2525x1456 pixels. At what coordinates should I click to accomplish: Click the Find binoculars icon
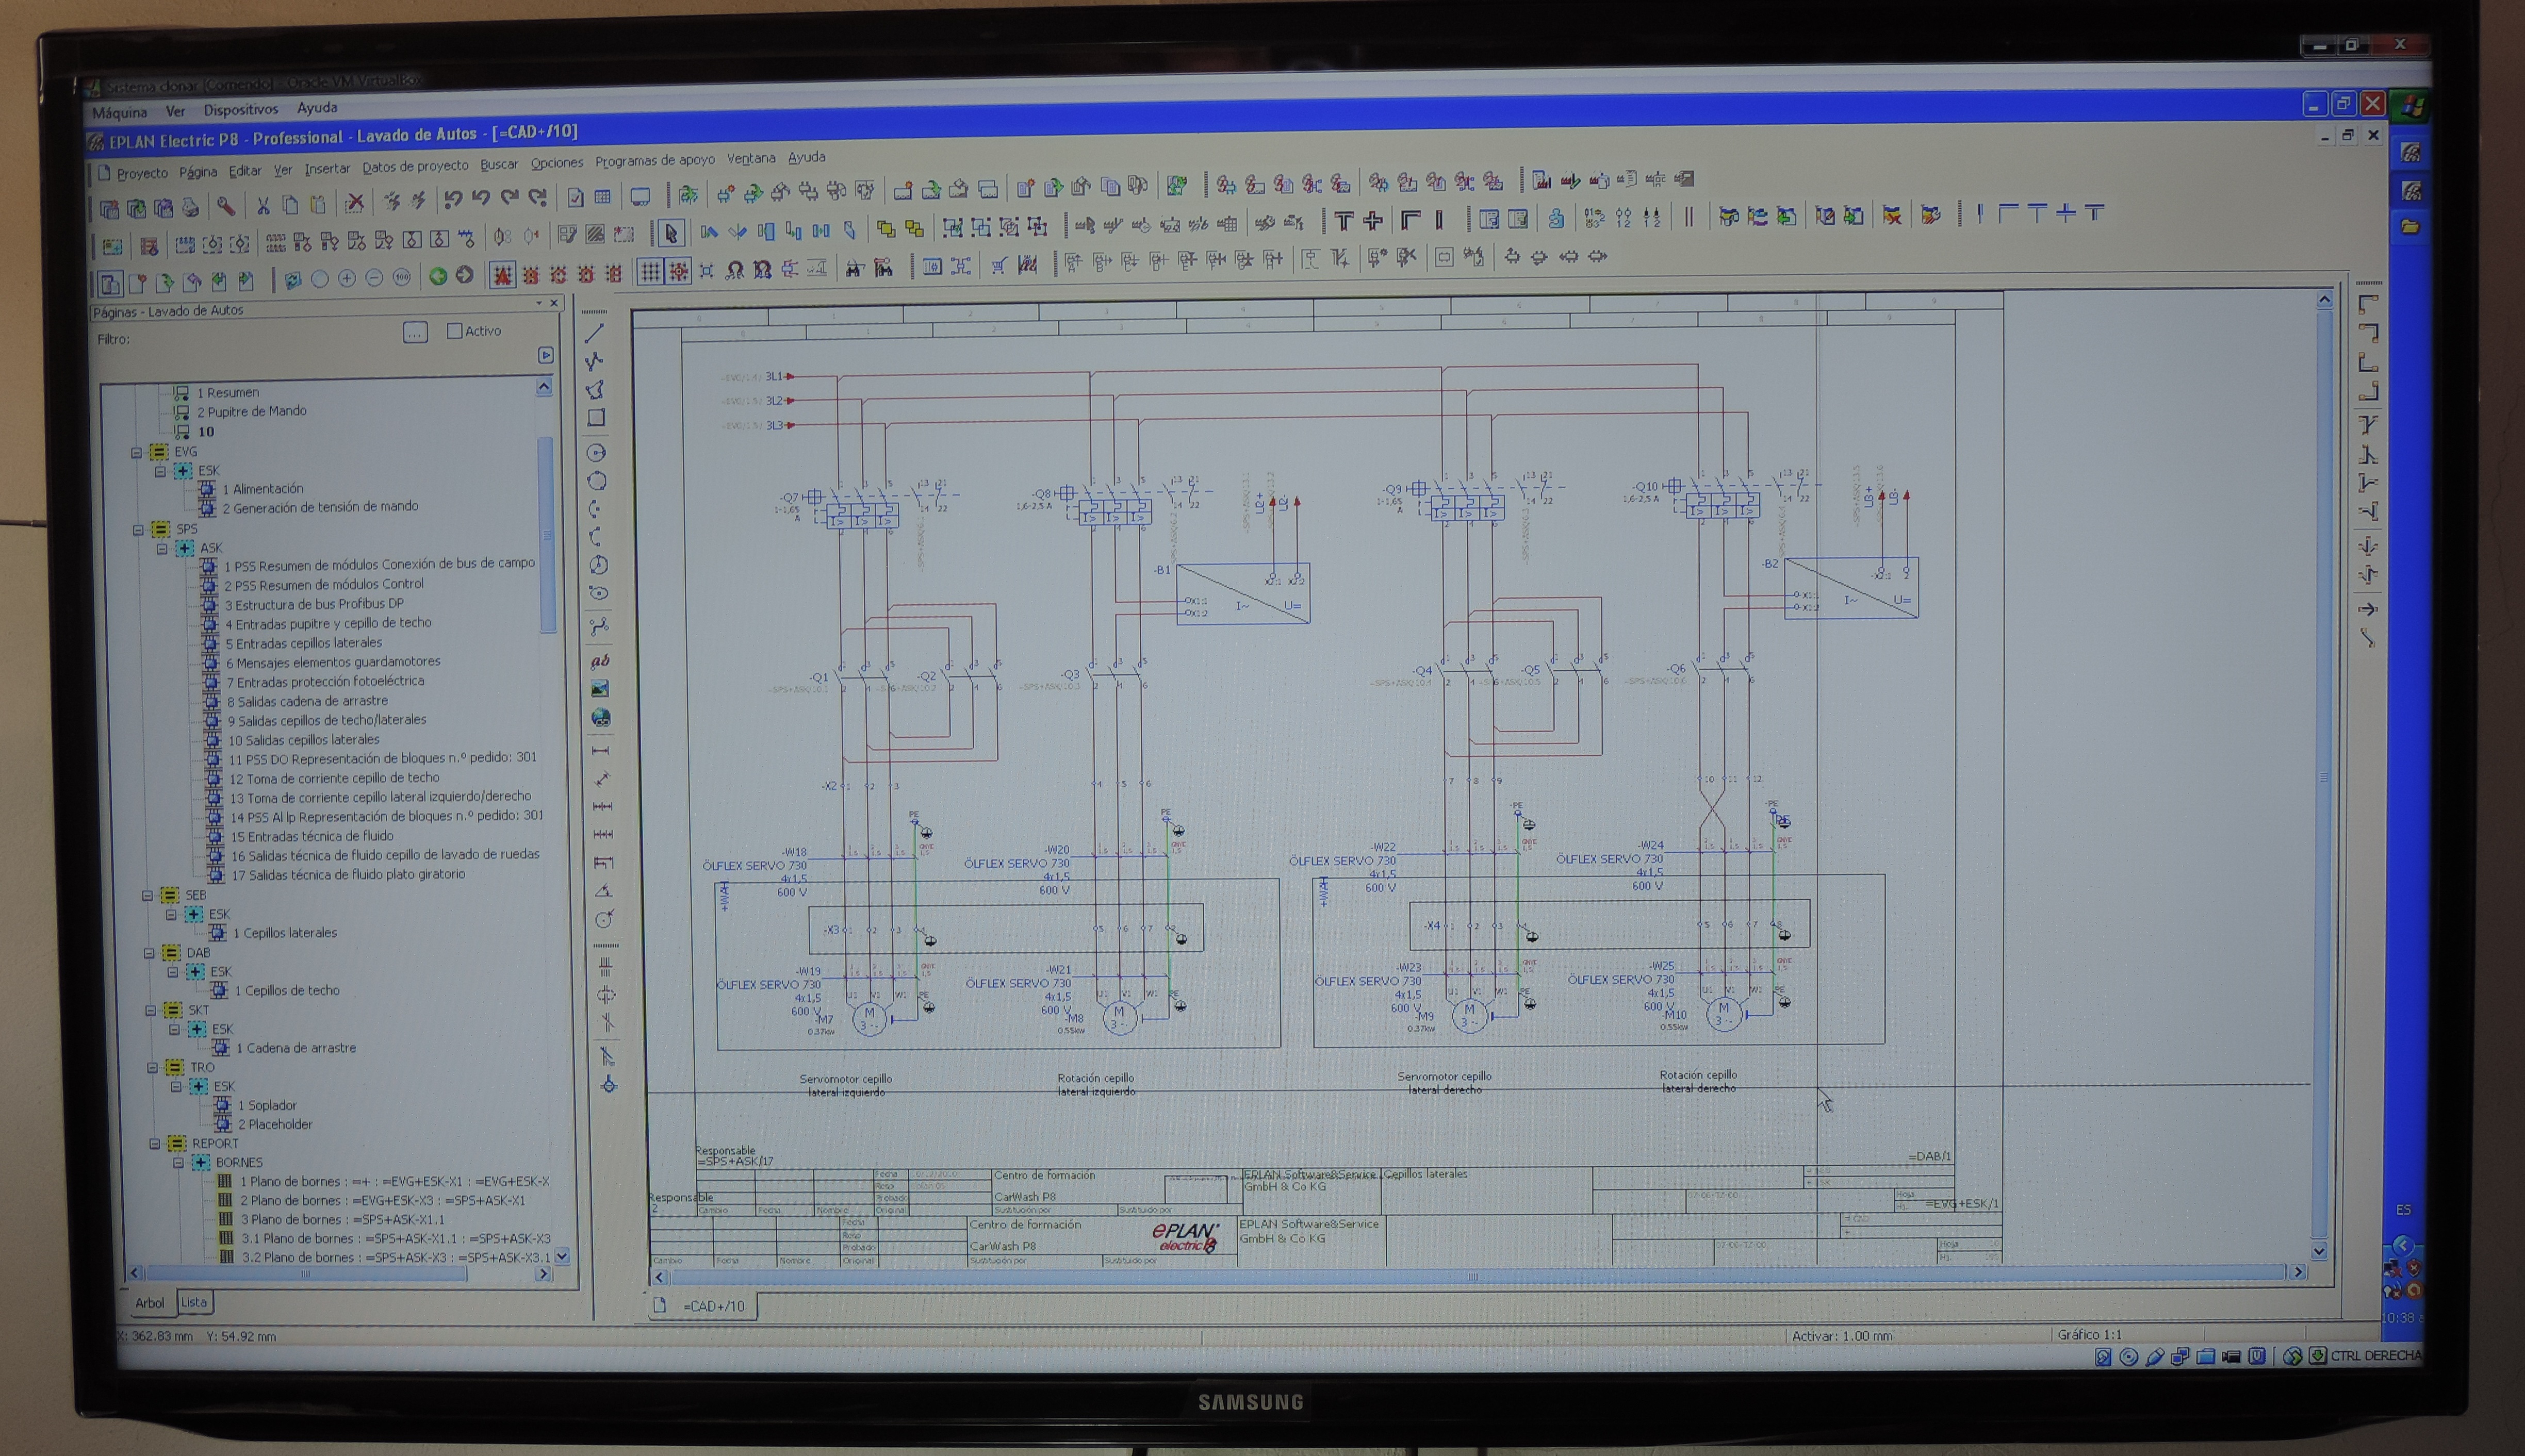coord(855,268)
